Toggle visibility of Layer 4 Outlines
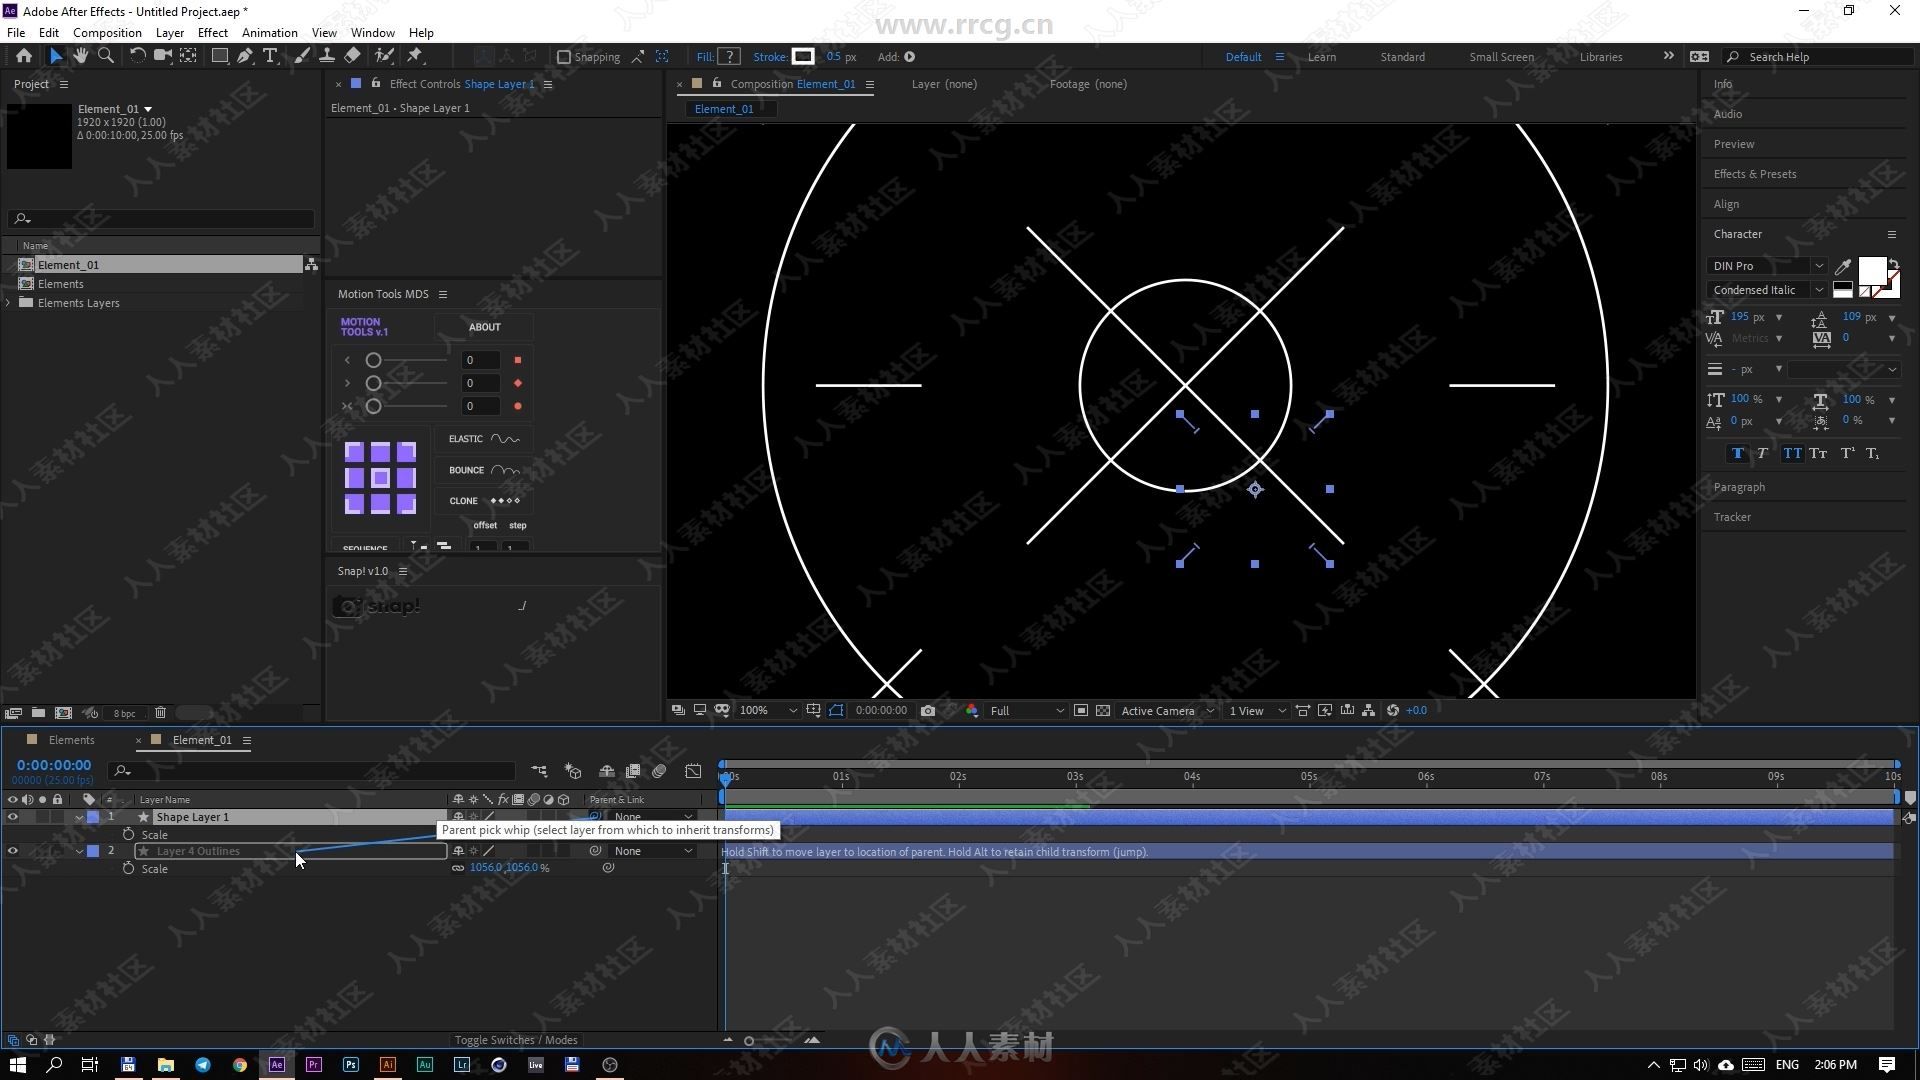Screen dimensions: 1920x1080 point(11,851)
